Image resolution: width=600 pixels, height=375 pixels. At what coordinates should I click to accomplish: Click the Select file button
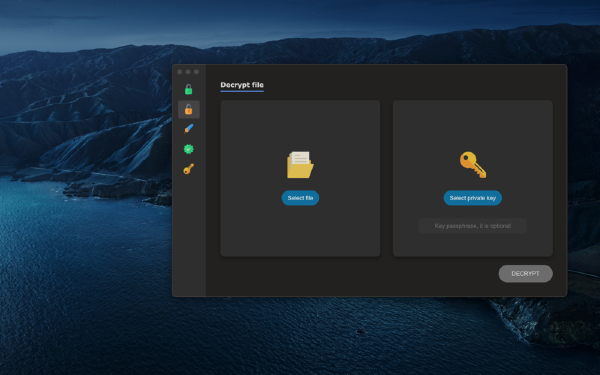300,198
